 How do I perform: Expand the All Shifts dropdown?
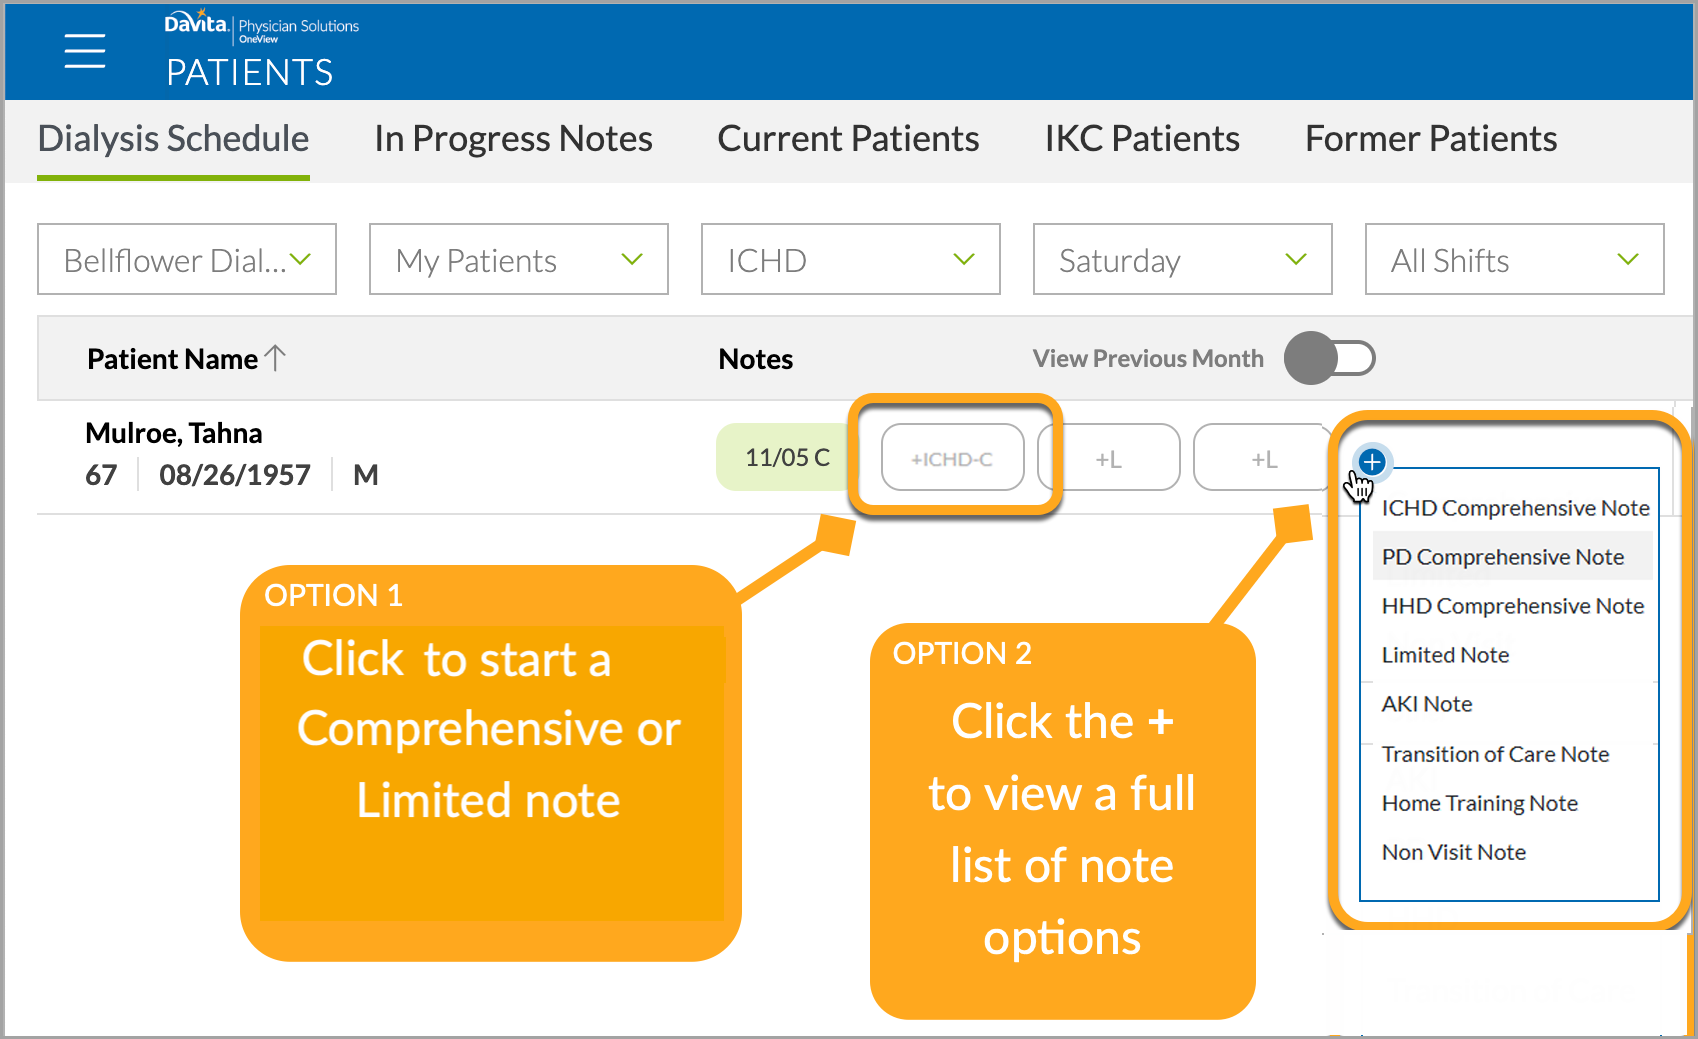1515,259
